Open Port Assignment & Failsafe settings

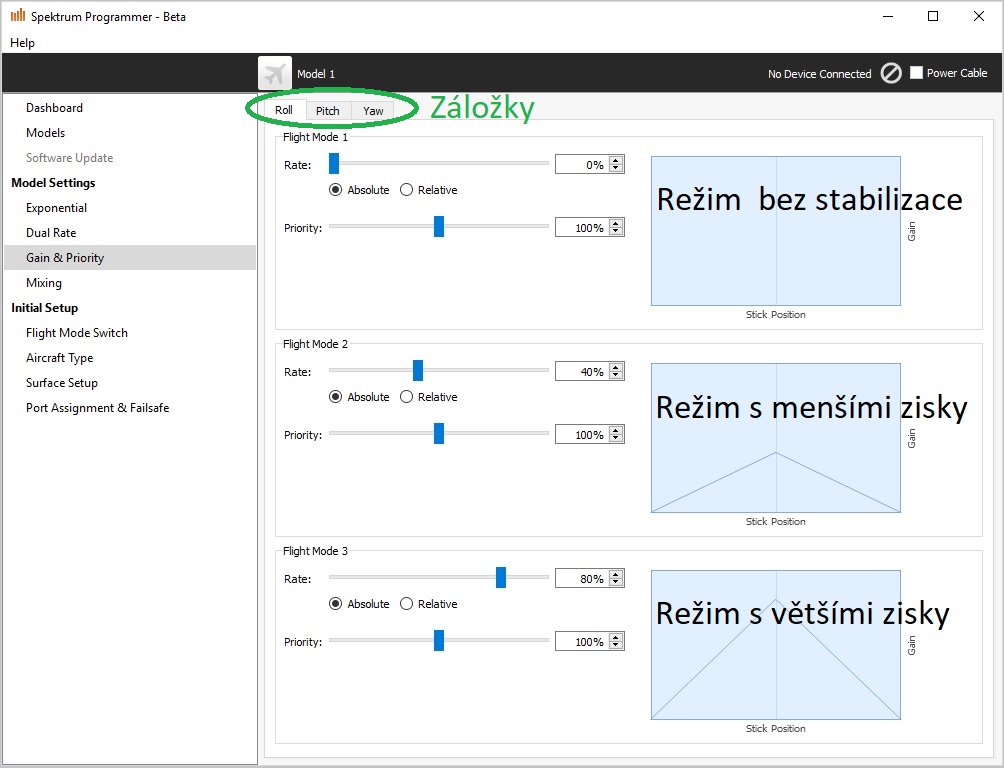(97, 408)
